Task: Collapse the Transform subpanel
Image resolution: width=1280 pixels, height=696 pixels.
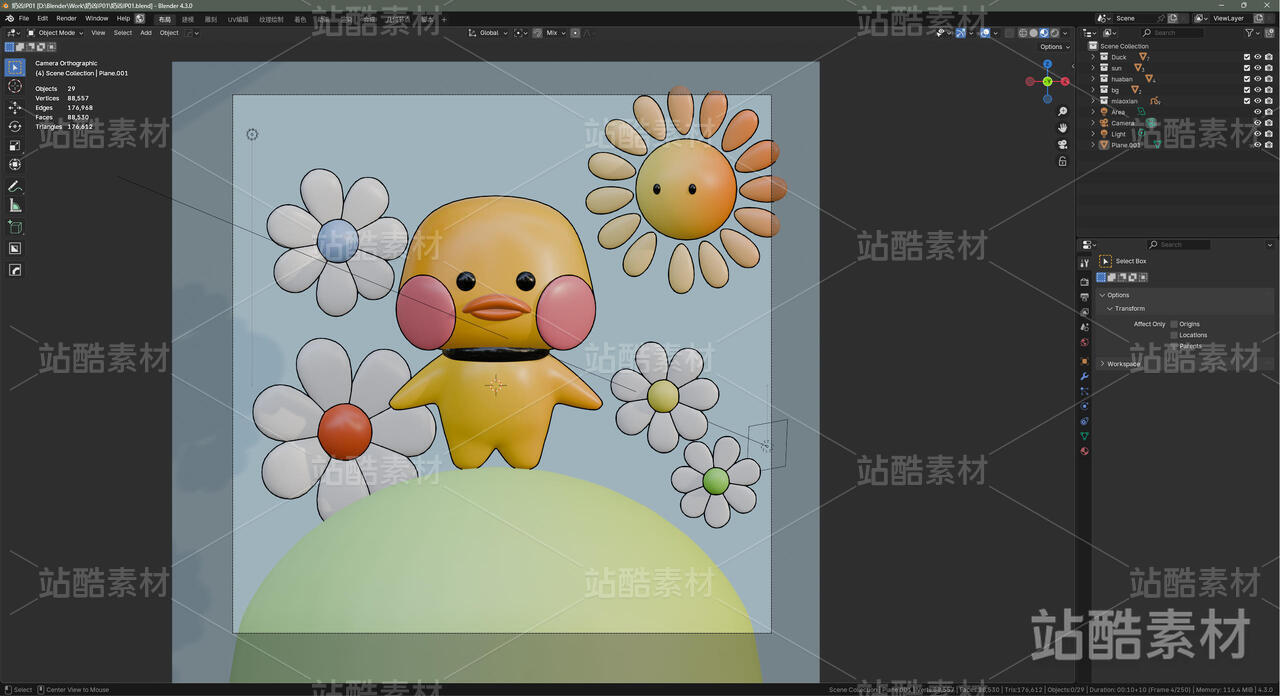Action: [1109, 309]
